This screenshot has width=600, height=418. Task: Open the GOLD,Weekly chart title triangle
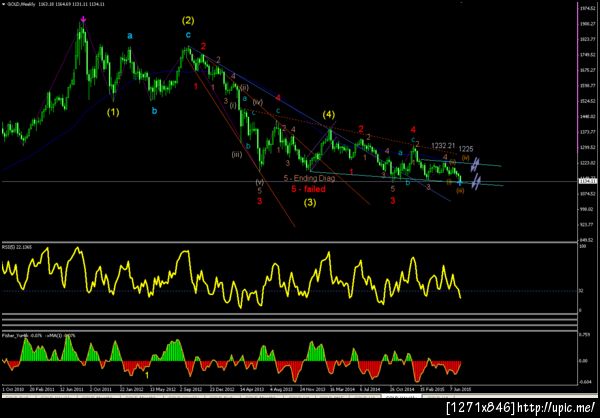point(4,4)
